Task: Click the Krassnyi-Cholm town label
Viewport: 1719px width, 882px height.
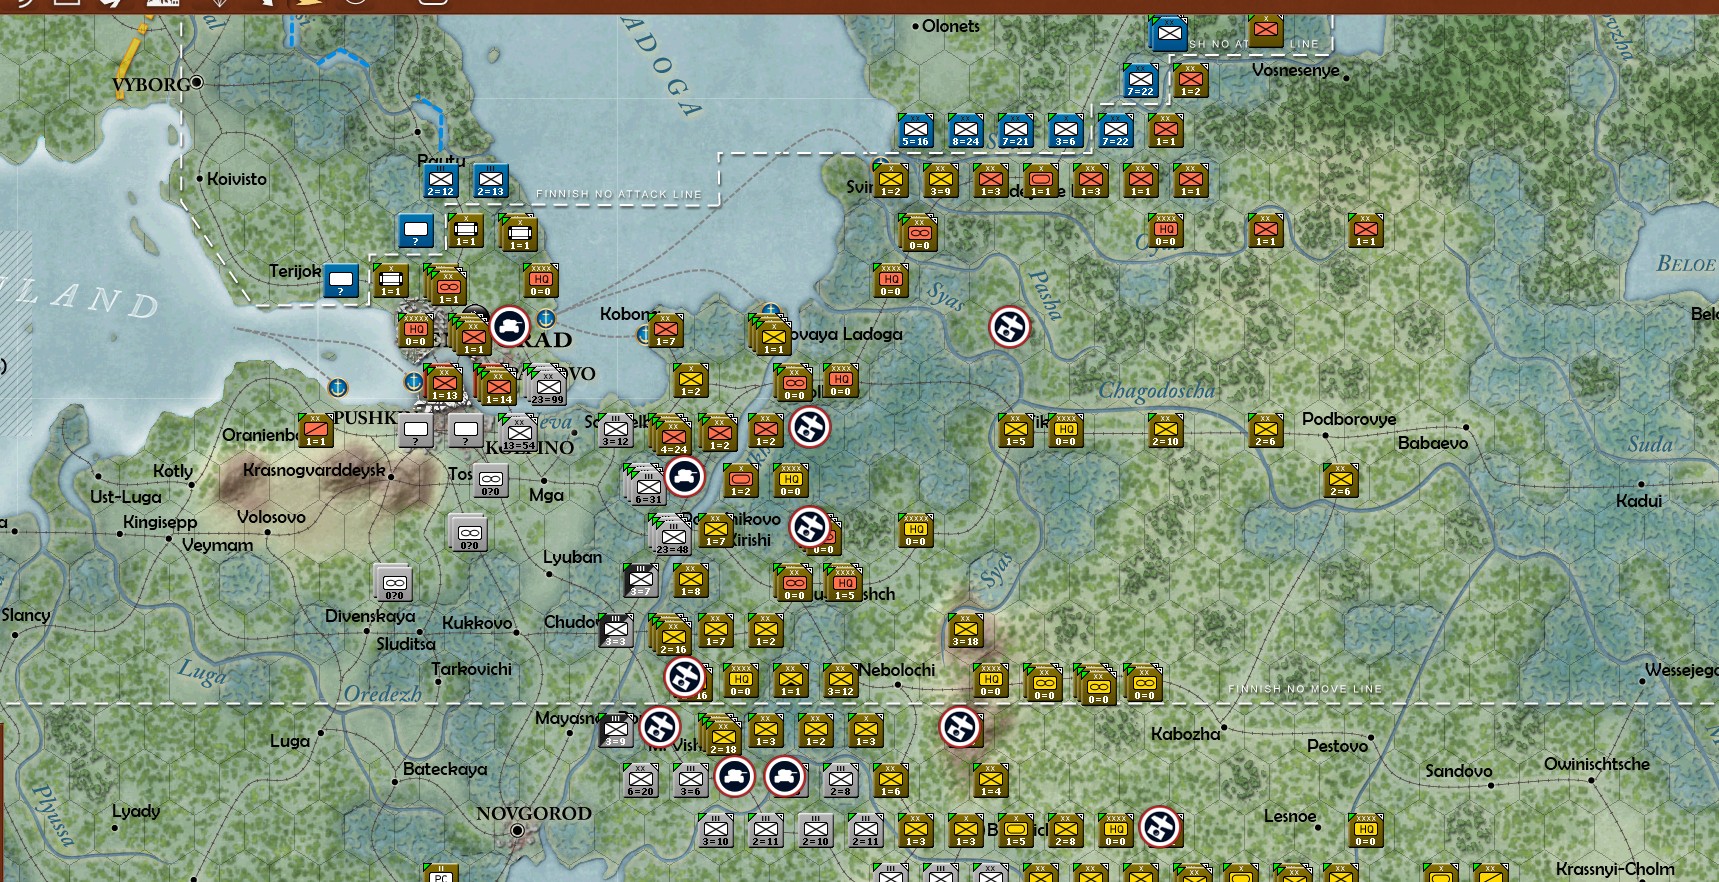Action: point(1615,869)
